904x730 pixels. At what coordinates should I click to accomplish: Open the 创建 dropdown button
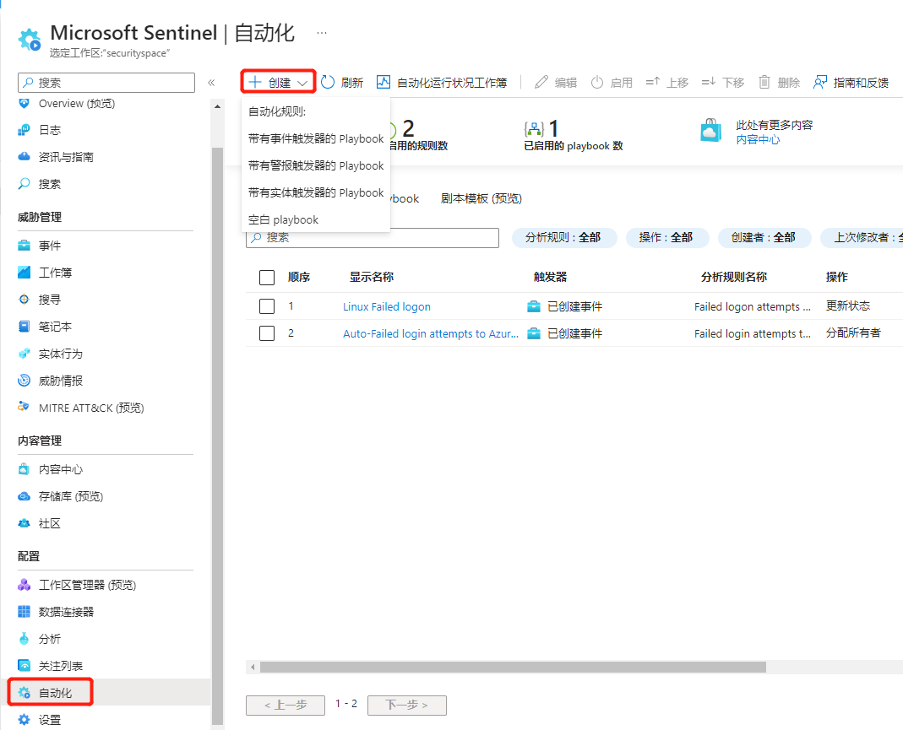click(x=278, y=82)
